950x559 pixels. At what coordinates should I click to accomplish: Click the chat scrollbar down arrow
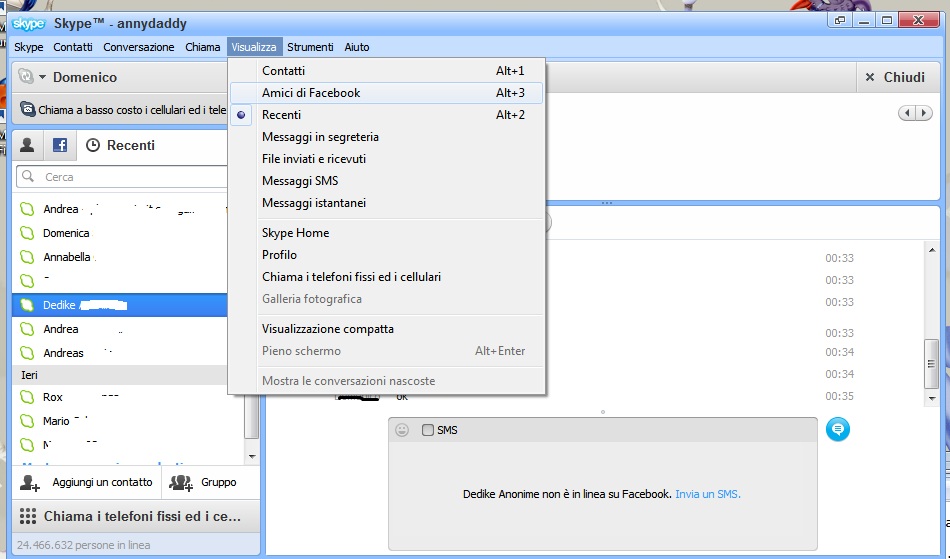(932, 398)
